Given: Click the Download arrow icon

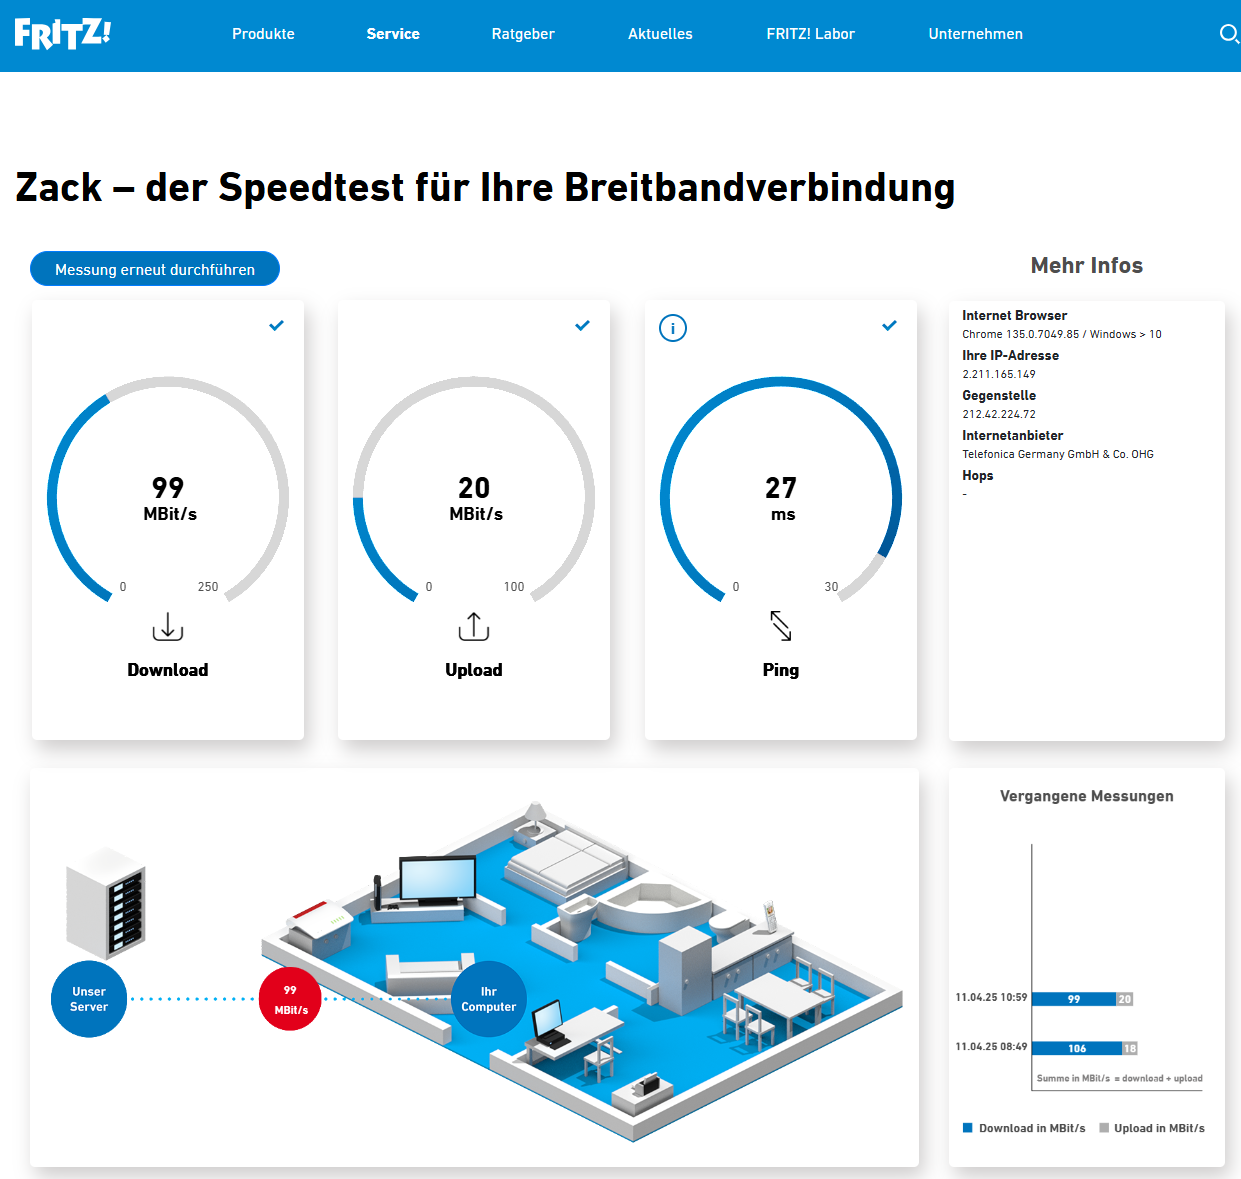Looking at the screenshot, I should 168,627.
